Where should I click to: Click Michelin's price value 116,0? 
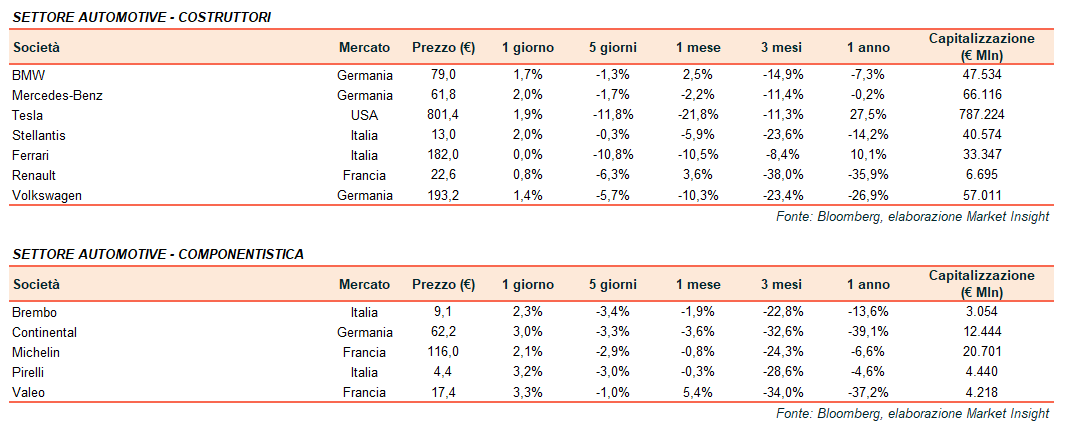tap(440, 352)
